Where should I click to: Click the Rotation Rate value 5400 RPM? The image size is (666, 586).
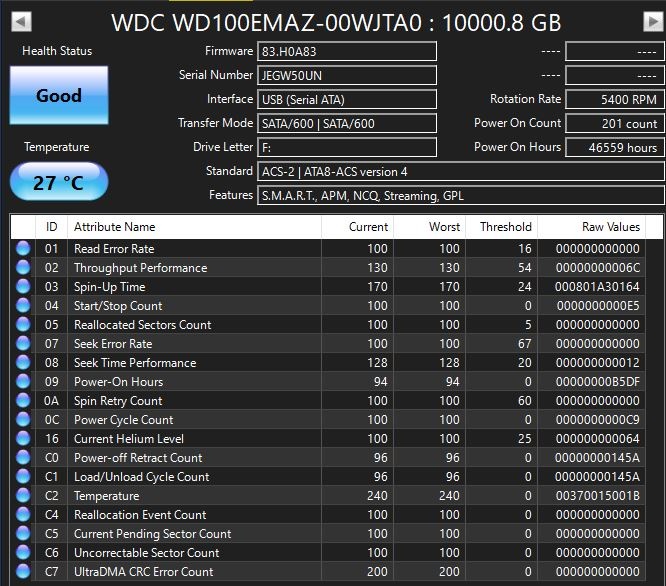click(x=615, y=99)
